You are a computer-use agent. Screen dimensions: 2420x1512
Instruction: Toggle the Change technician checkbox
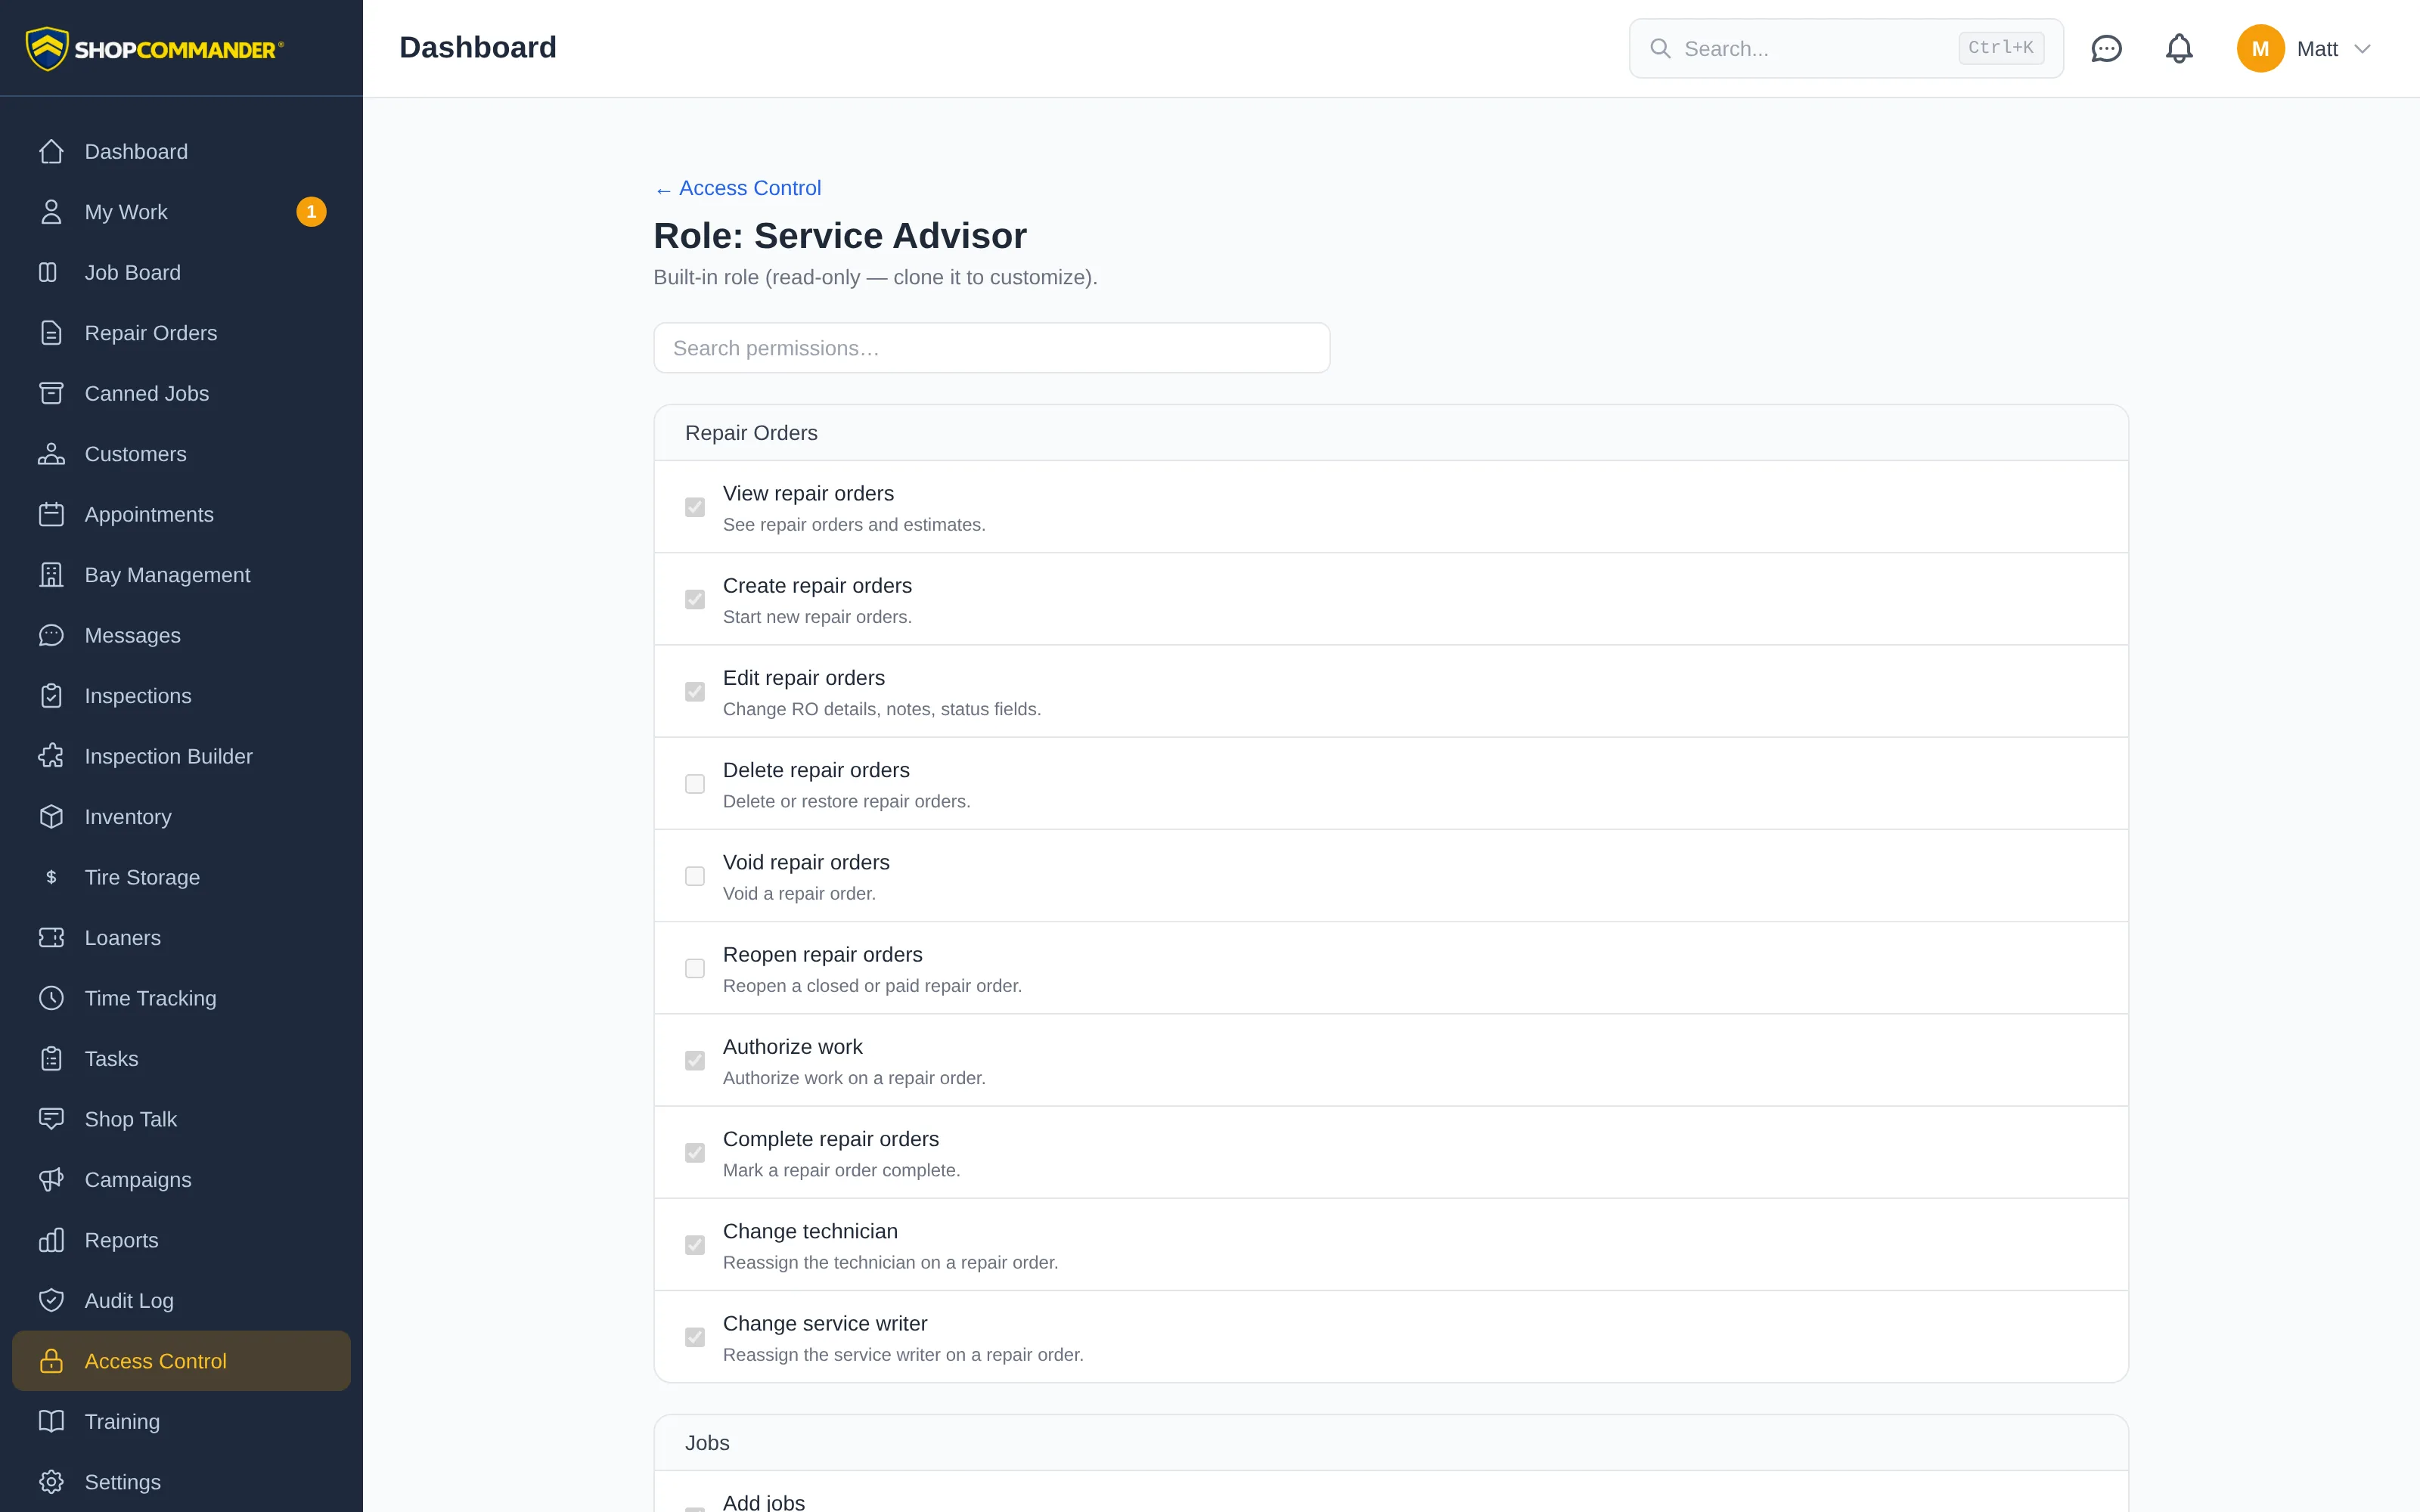click(695, 1245)
